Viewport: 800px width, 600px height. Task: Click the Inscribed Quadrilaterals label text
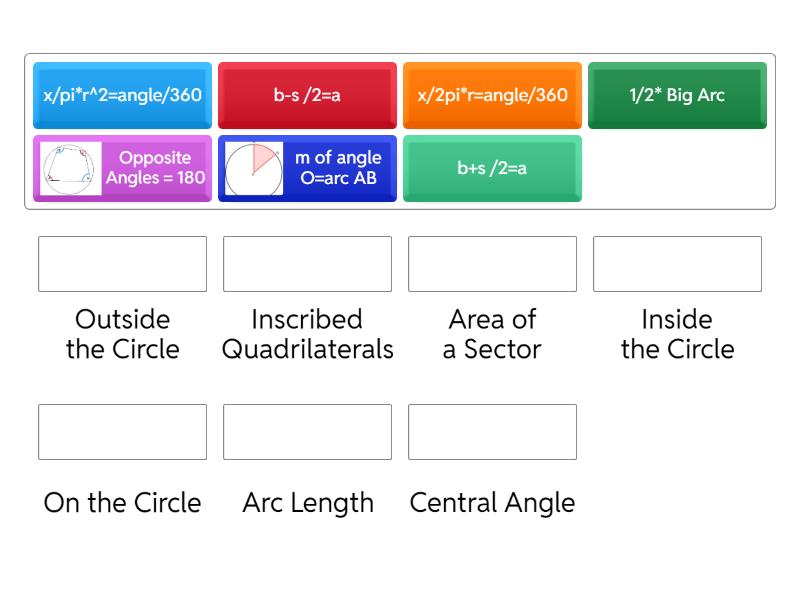click(307, 334)
